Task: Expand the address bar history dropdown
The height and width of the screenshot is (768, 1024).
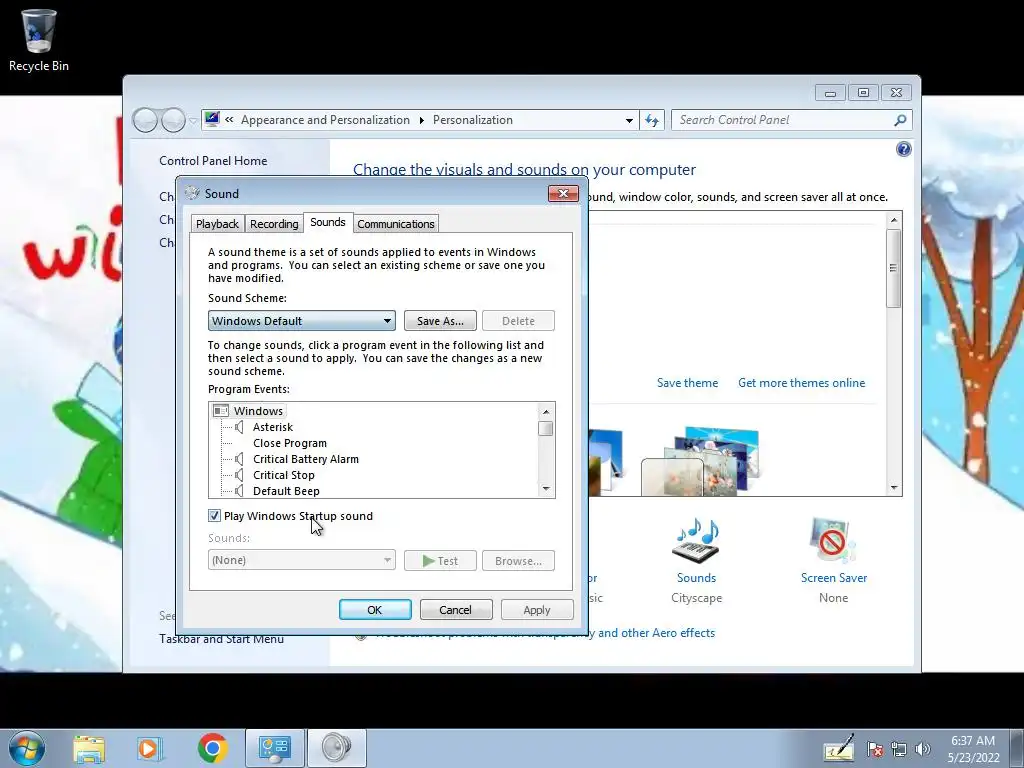Action: pyautogui.click(x=629, y=120)
